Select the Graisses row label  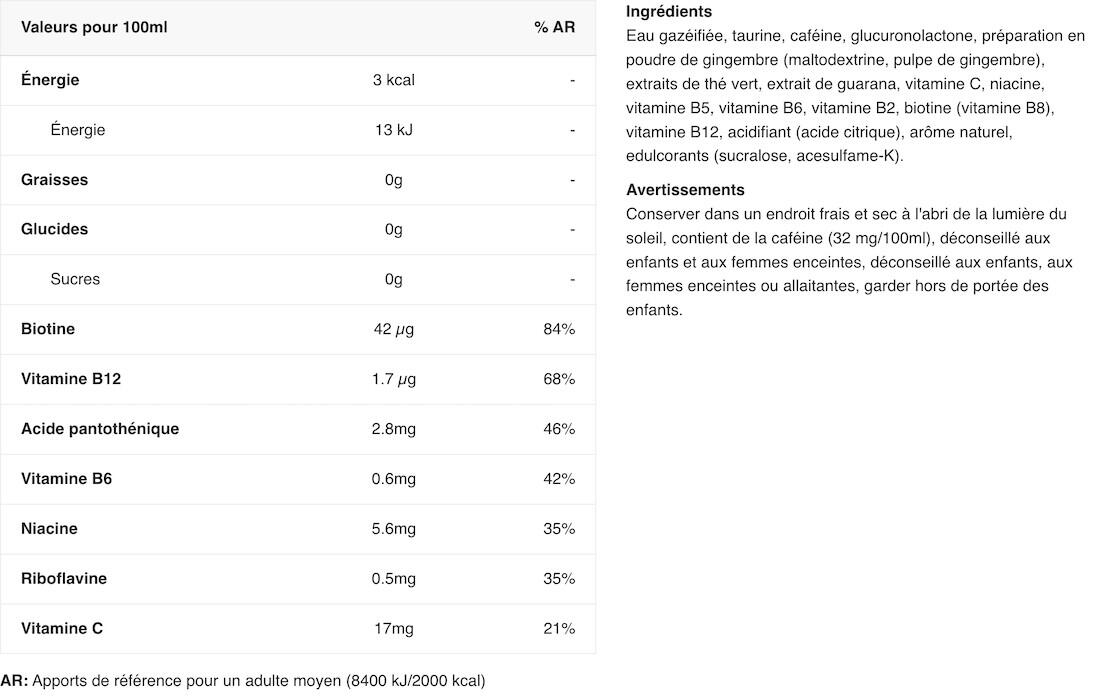[x=55, y=180]
